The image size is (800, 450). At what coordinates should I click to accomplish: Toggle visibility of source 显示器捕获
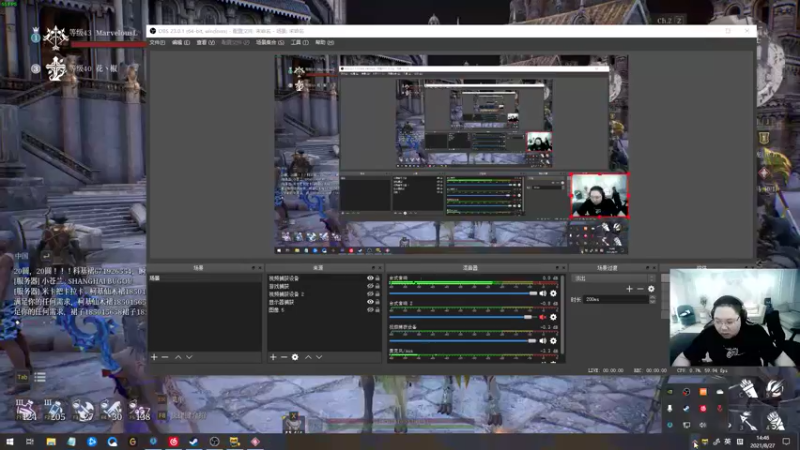[x=370, y=302]
